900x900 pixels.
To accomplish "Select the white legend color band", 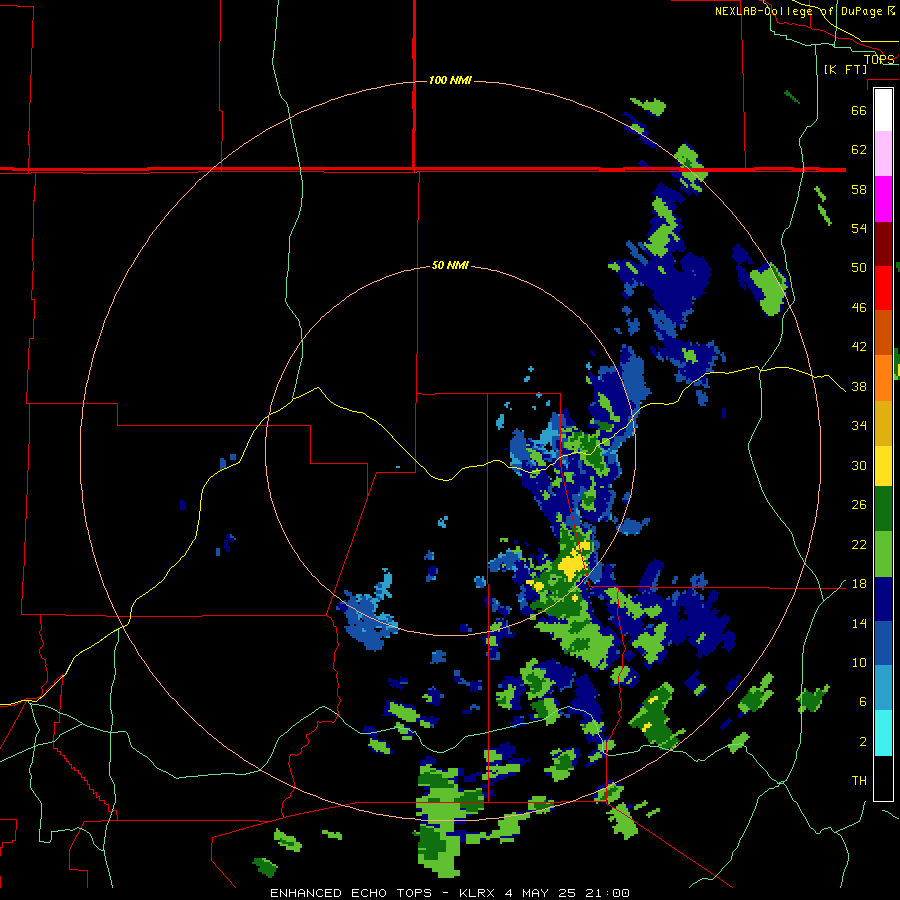I will [883, 110].
